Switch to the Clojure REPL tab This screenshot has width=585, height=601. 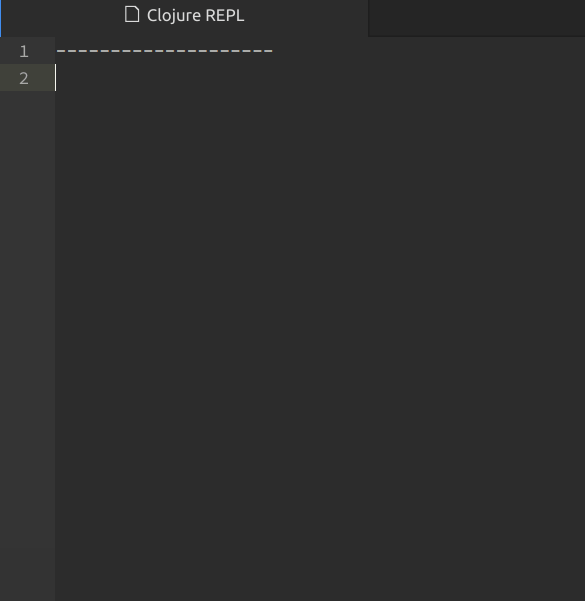click(x=184, y=16)
